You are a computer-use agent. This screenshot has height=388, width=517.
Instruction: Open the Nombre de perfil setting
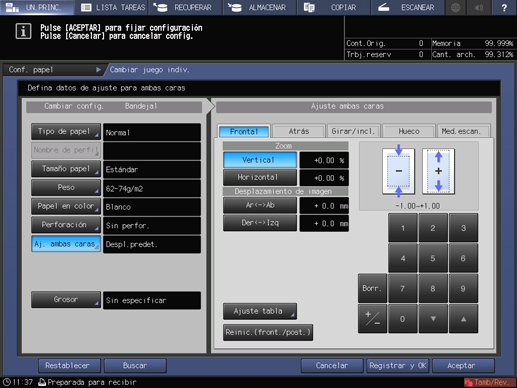66,150
